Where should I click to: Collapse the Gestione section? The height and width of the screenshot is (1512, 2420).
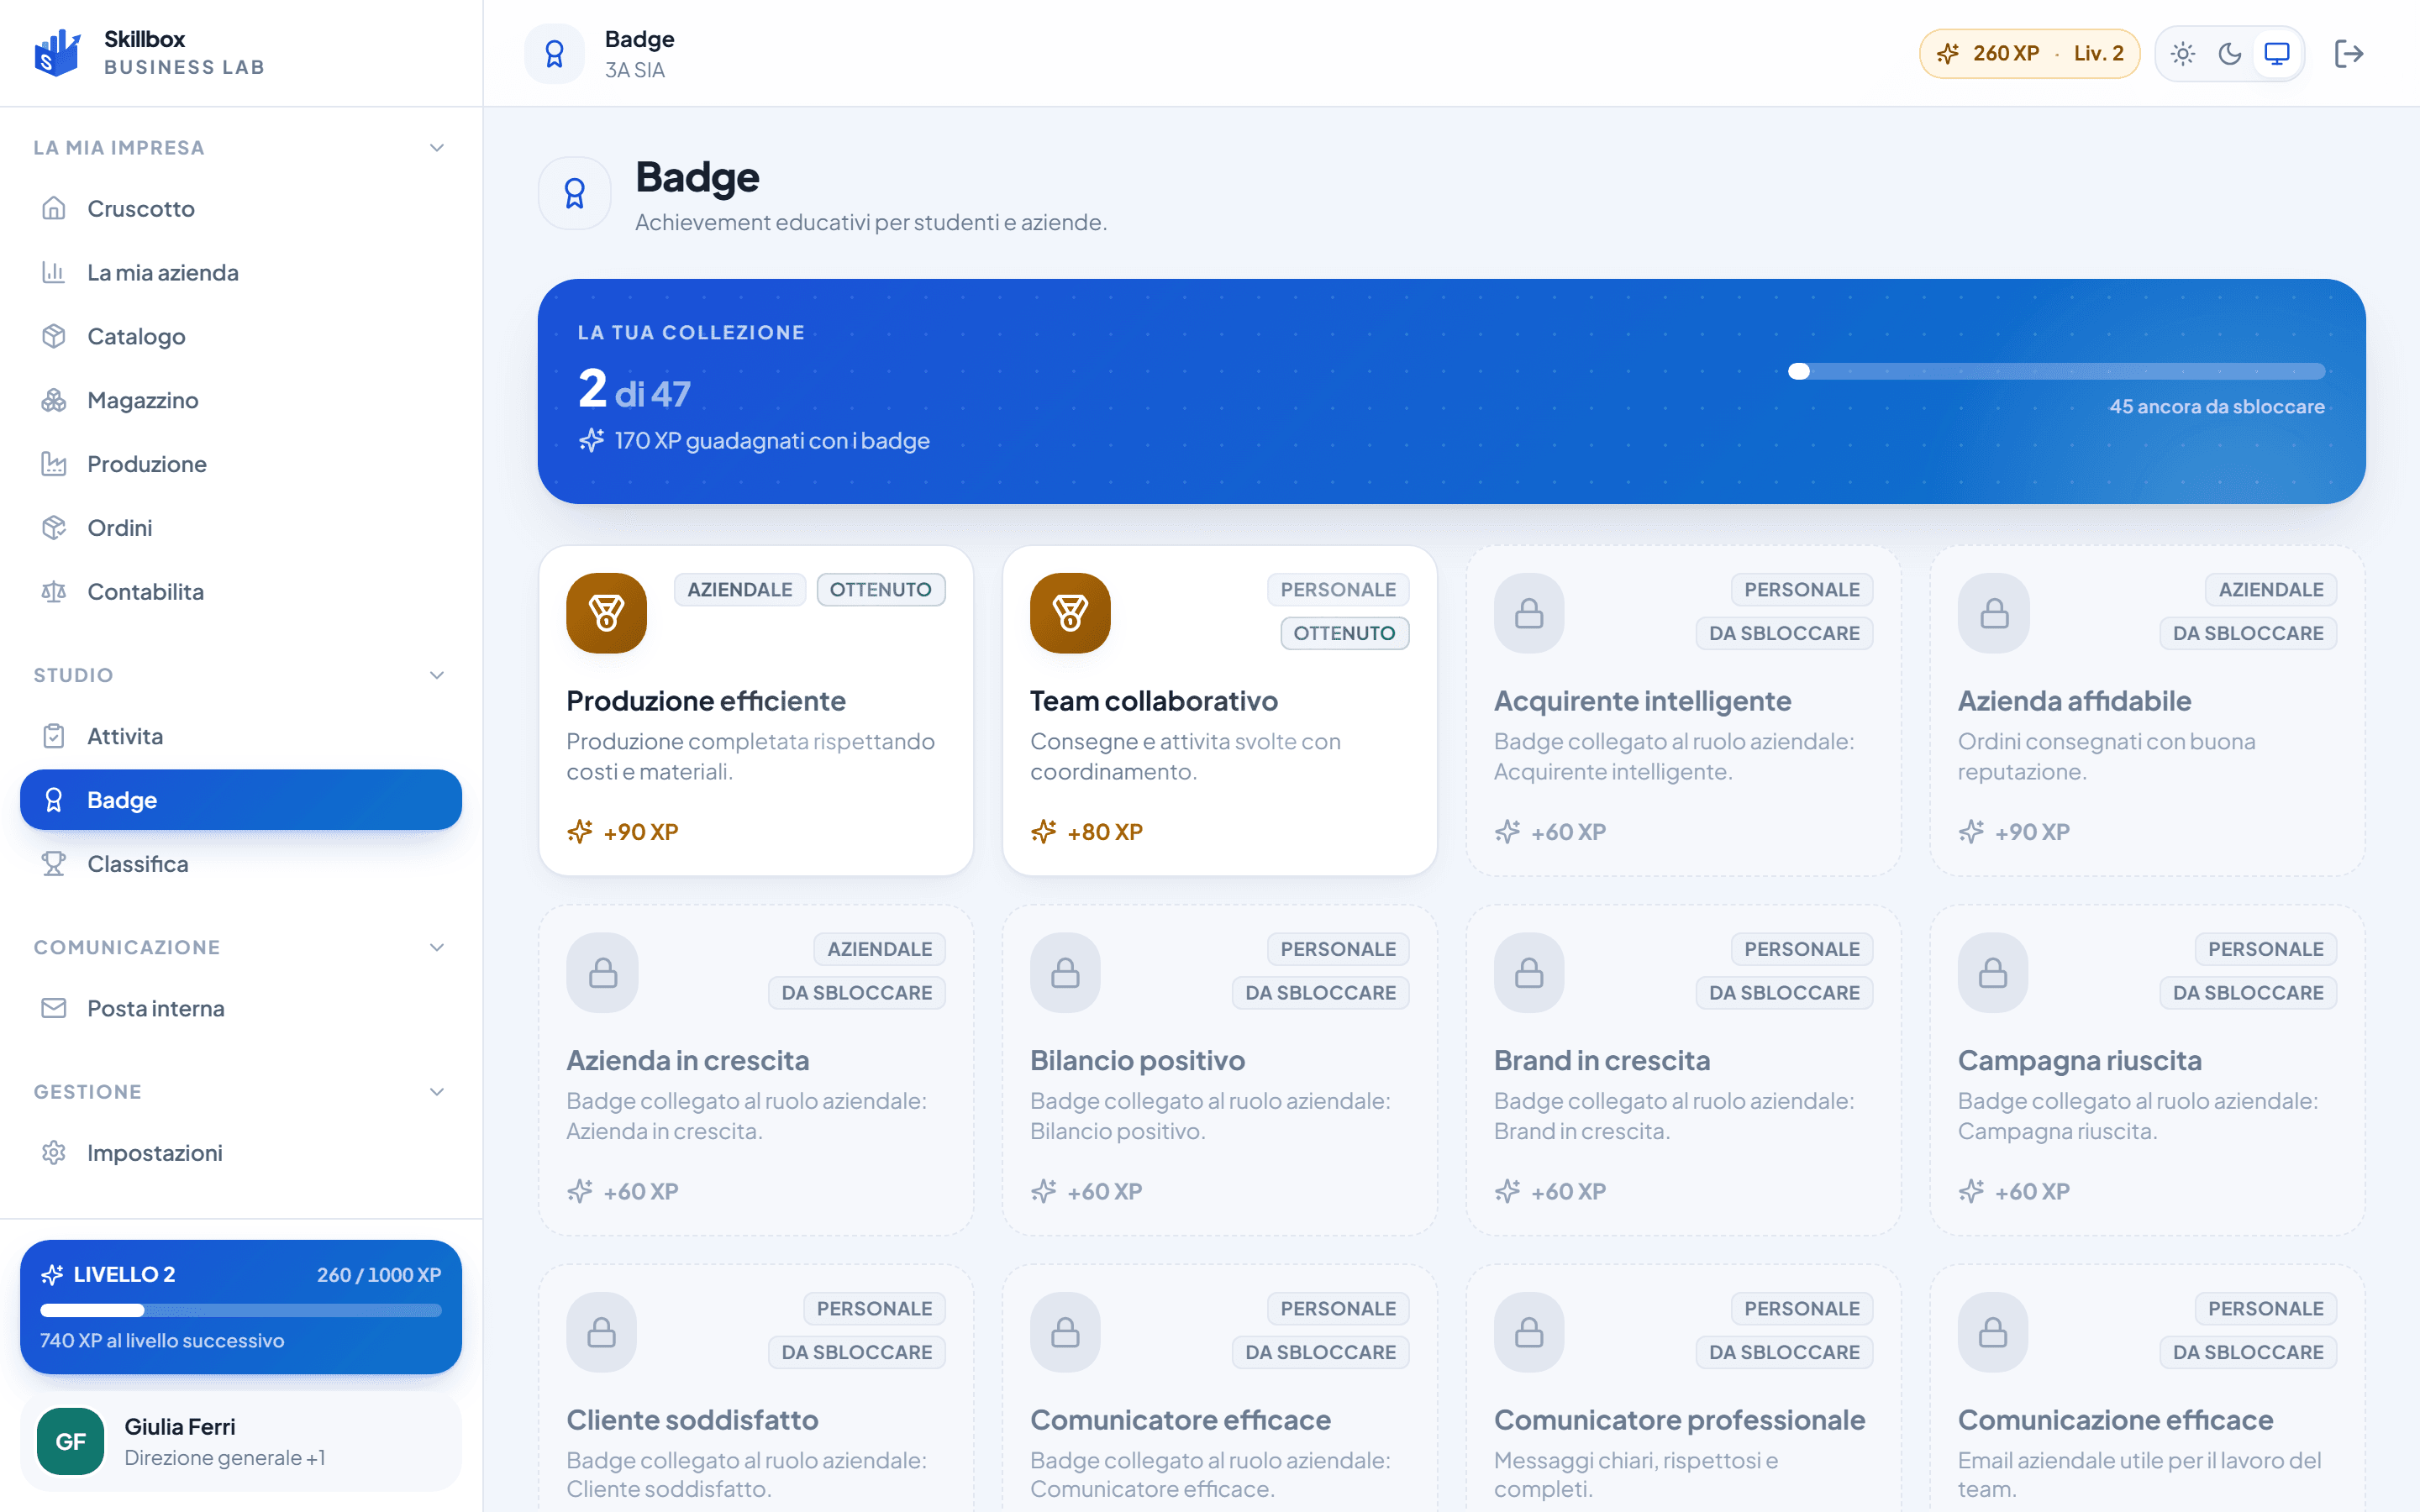437,1092
